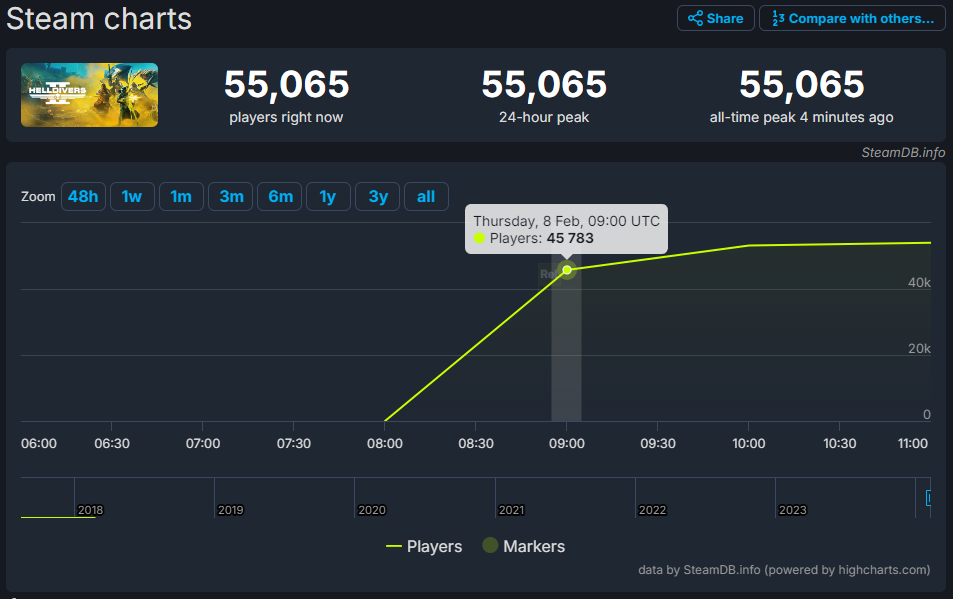Click the navigator handle at right edge

tap(928, 498)
